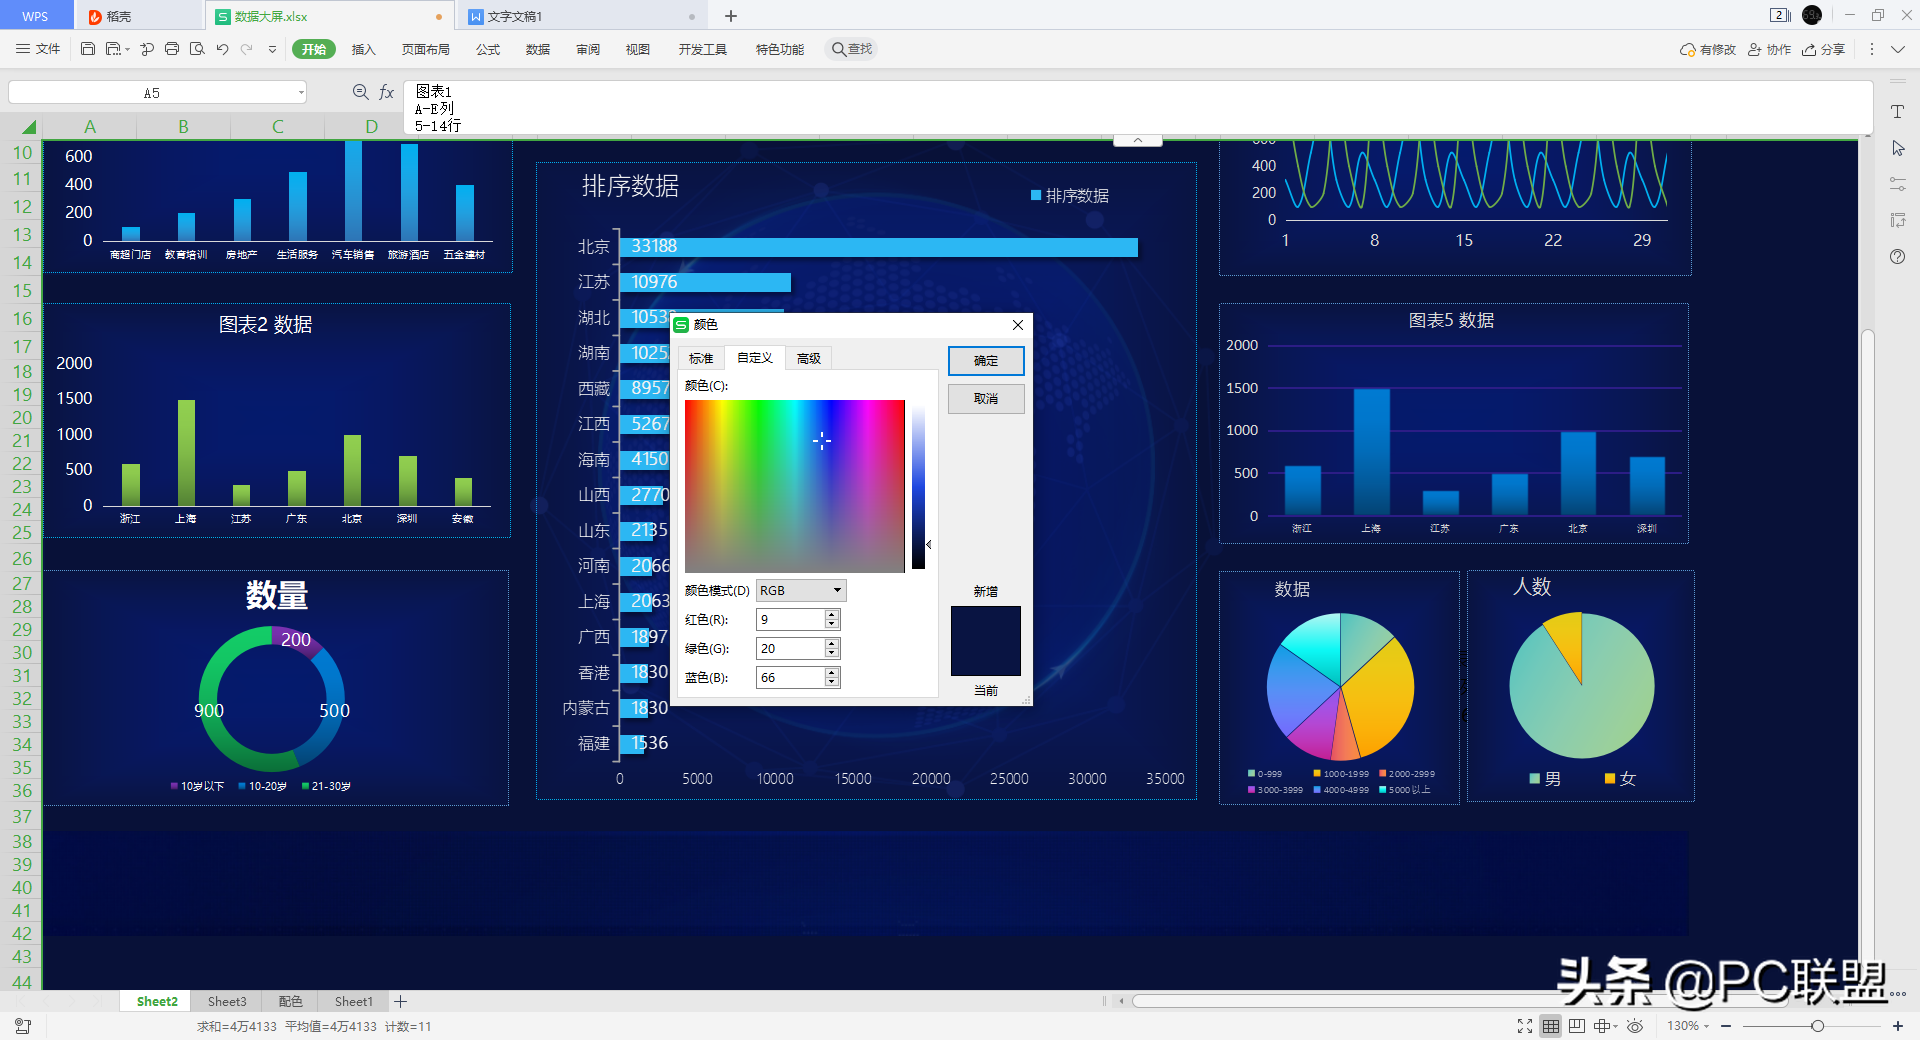Select the 高级 tab in color dialog

(x=809, y=358)
